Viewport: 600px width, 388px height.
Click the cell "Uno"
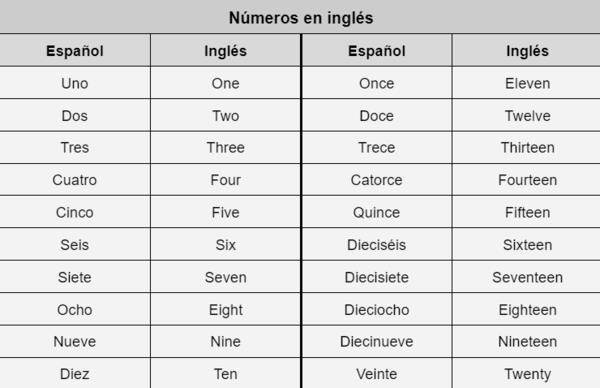[x=75, y=83]
